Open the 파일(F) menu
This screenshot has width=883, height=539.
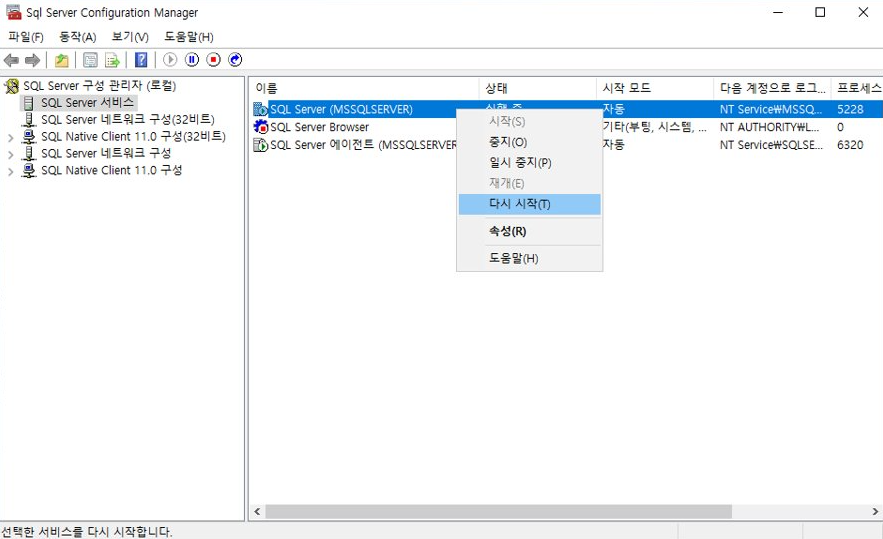[x=26, y=37]
